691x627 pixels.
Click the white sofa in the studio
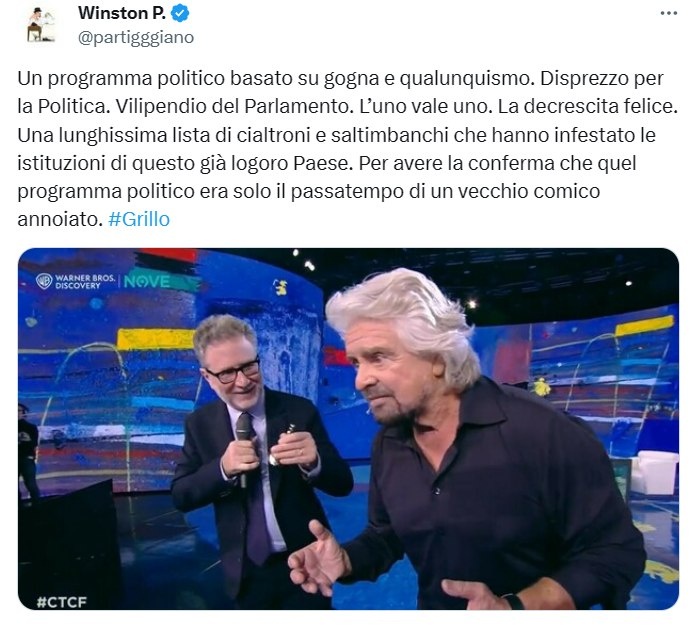(x=654, y=472)
